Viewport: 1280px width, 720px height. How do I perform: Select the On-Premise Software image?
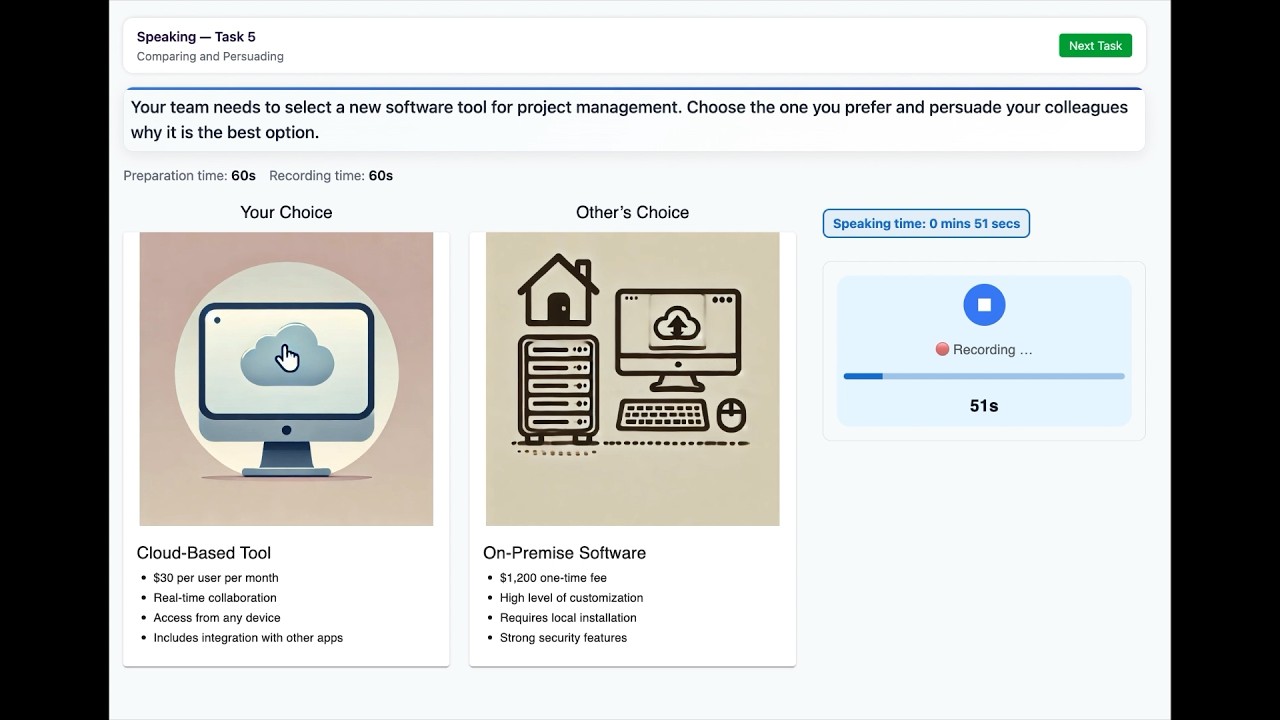pos(632,379)
